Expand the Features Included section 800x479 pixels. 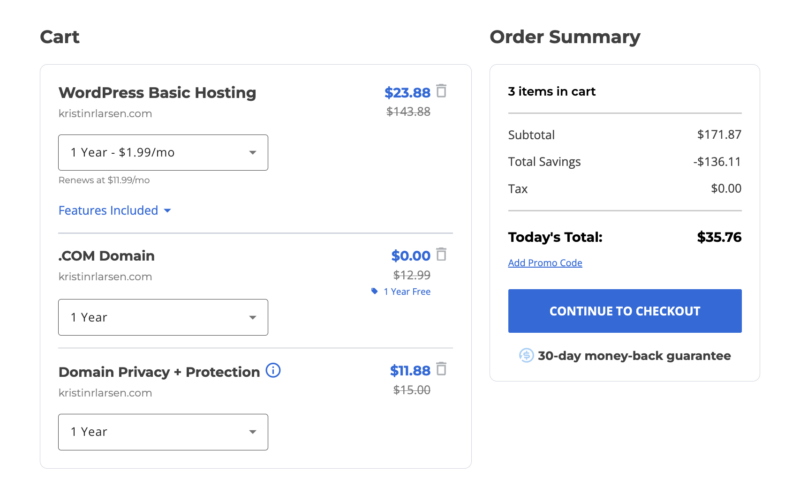tap(114, 210)
